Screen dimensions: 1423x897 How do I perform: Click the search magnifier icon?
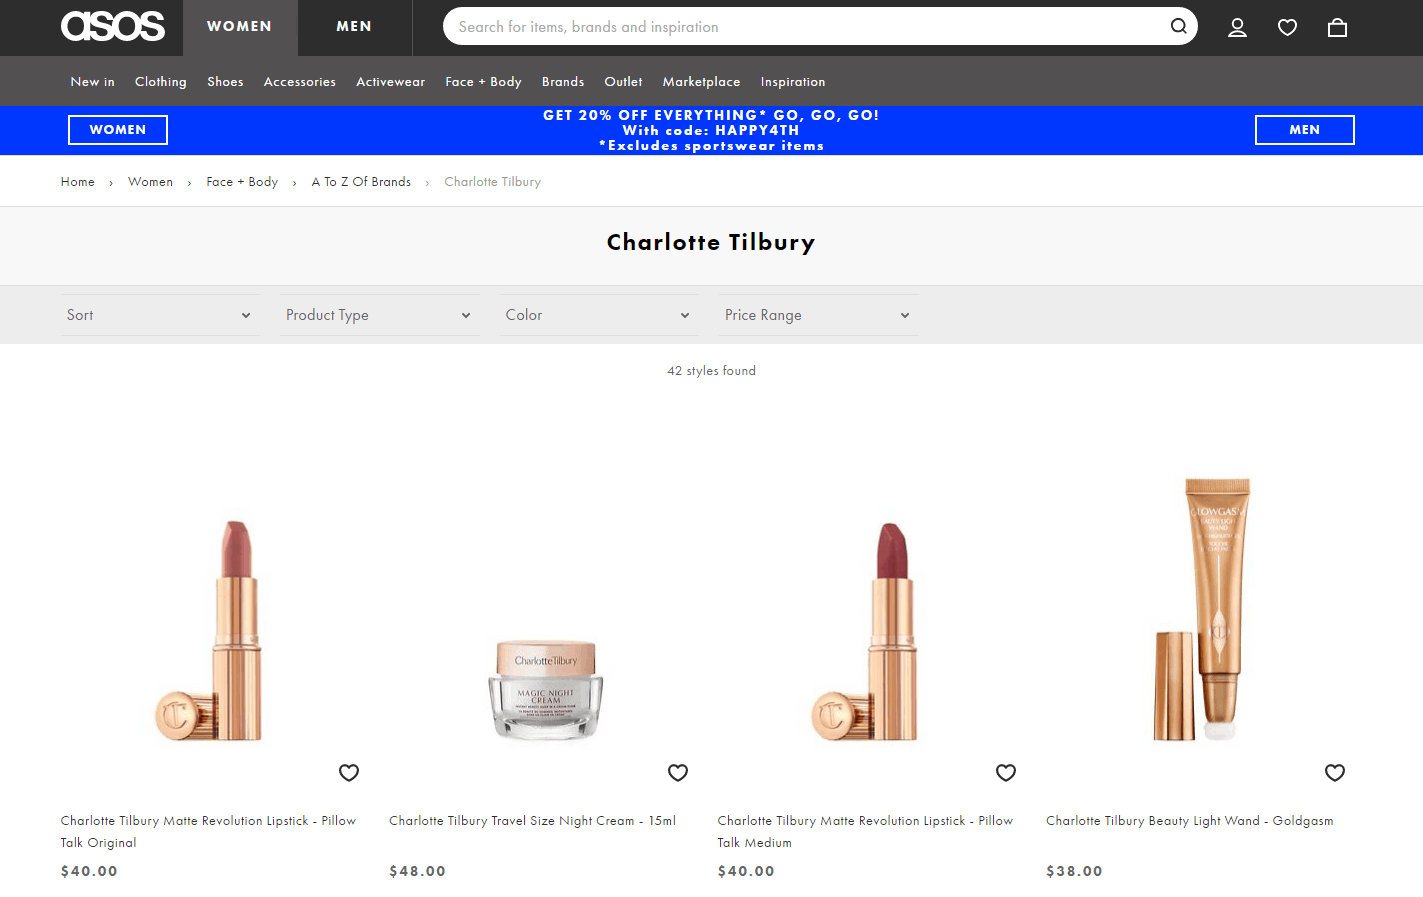1179,26
